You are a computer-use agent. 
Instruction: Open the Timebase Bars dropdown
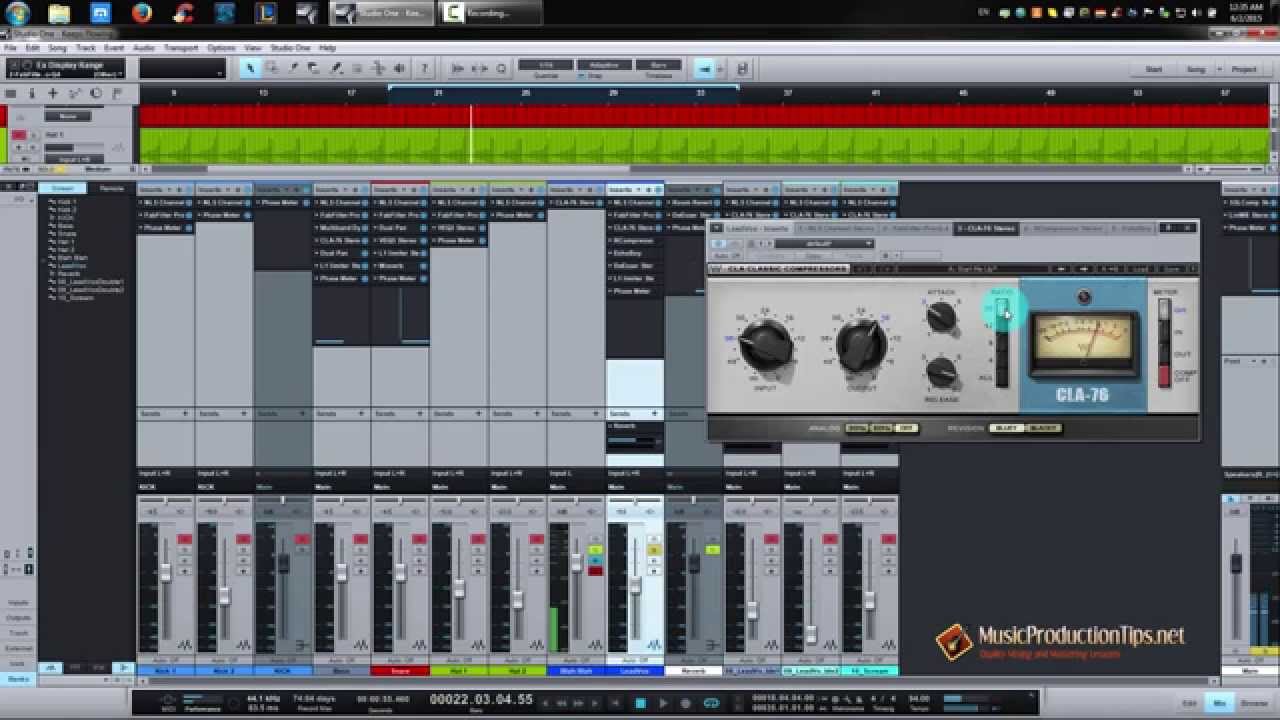658,65
